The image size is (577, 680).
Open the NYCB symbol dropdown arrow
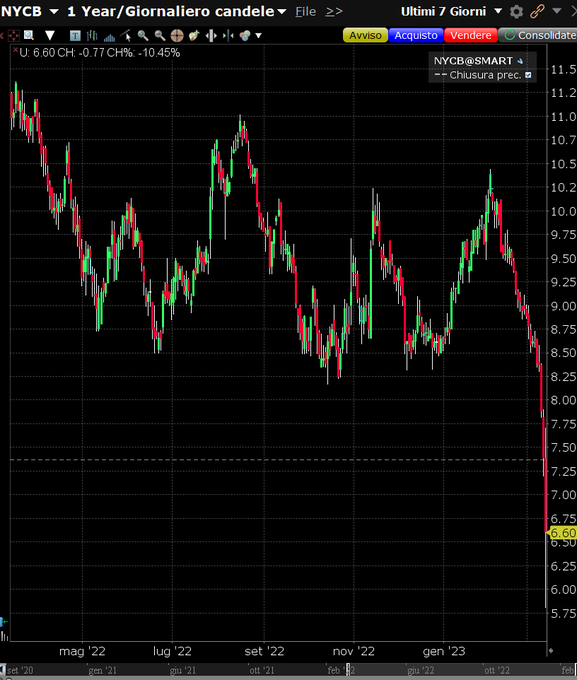point(54,12)
